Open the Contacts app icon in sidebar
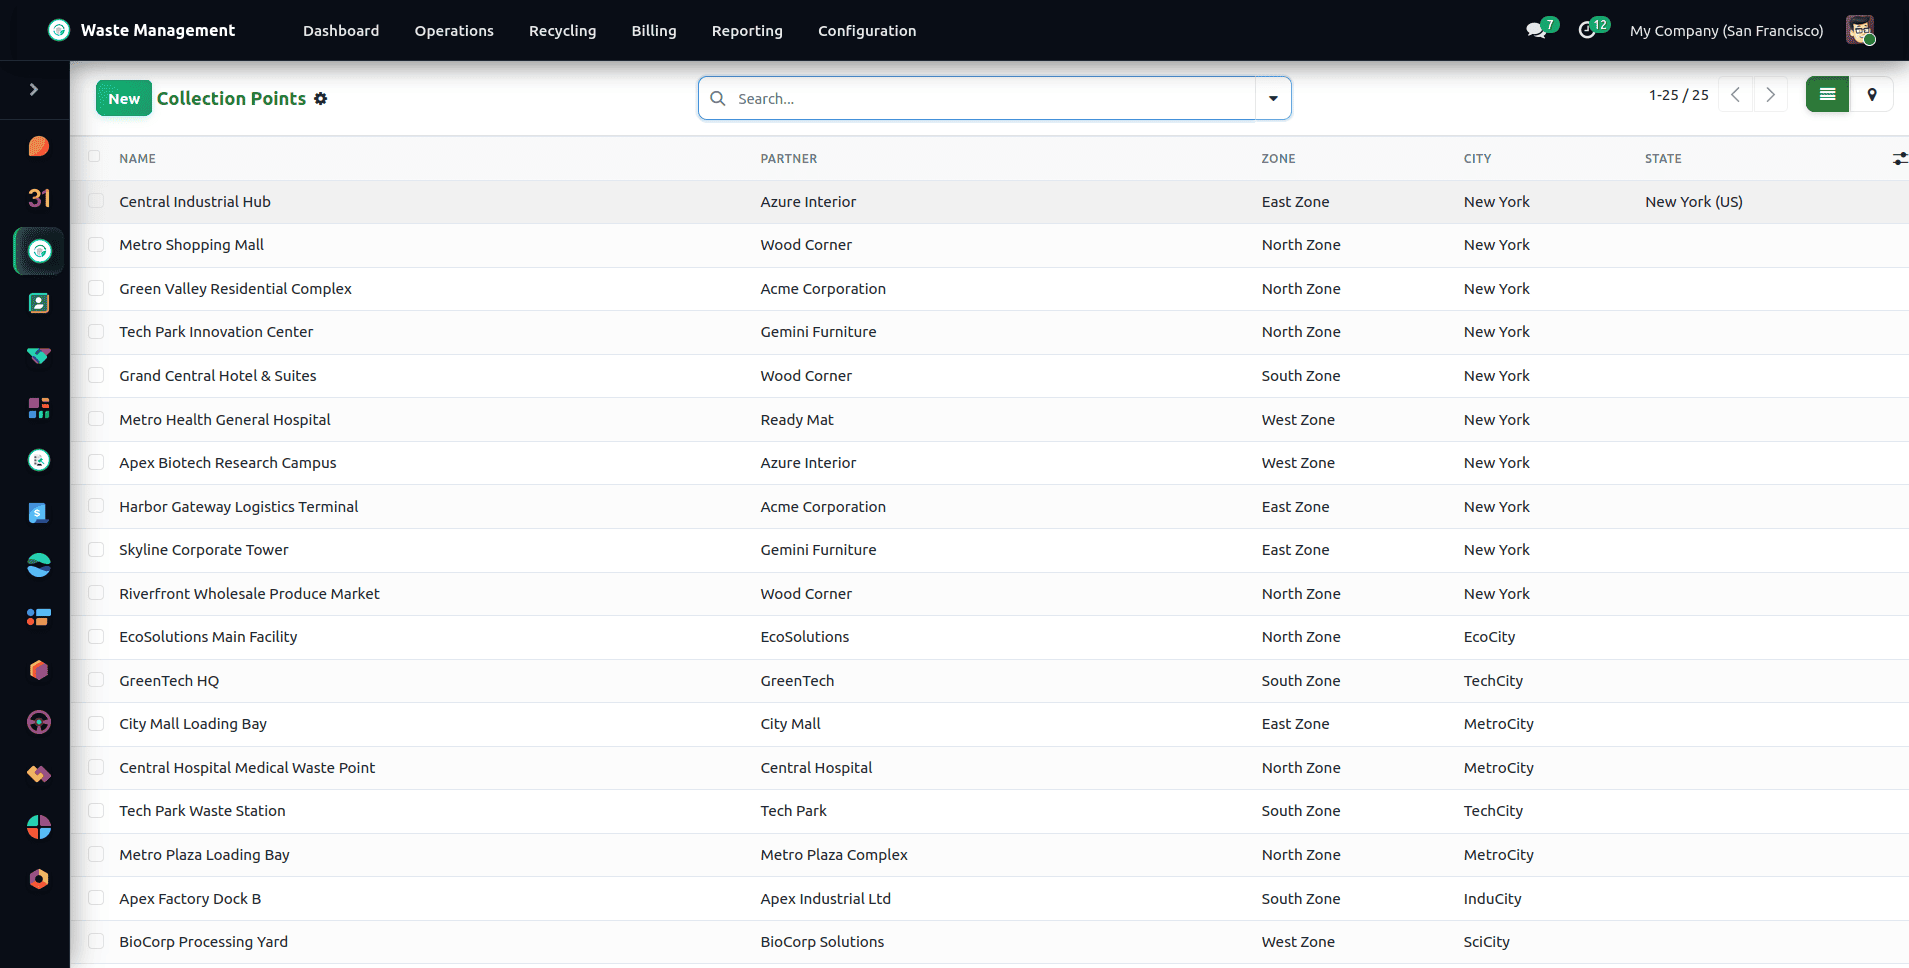Image resolution: width=1909 pixels, height=968 pixels. [x=39, y=303]
